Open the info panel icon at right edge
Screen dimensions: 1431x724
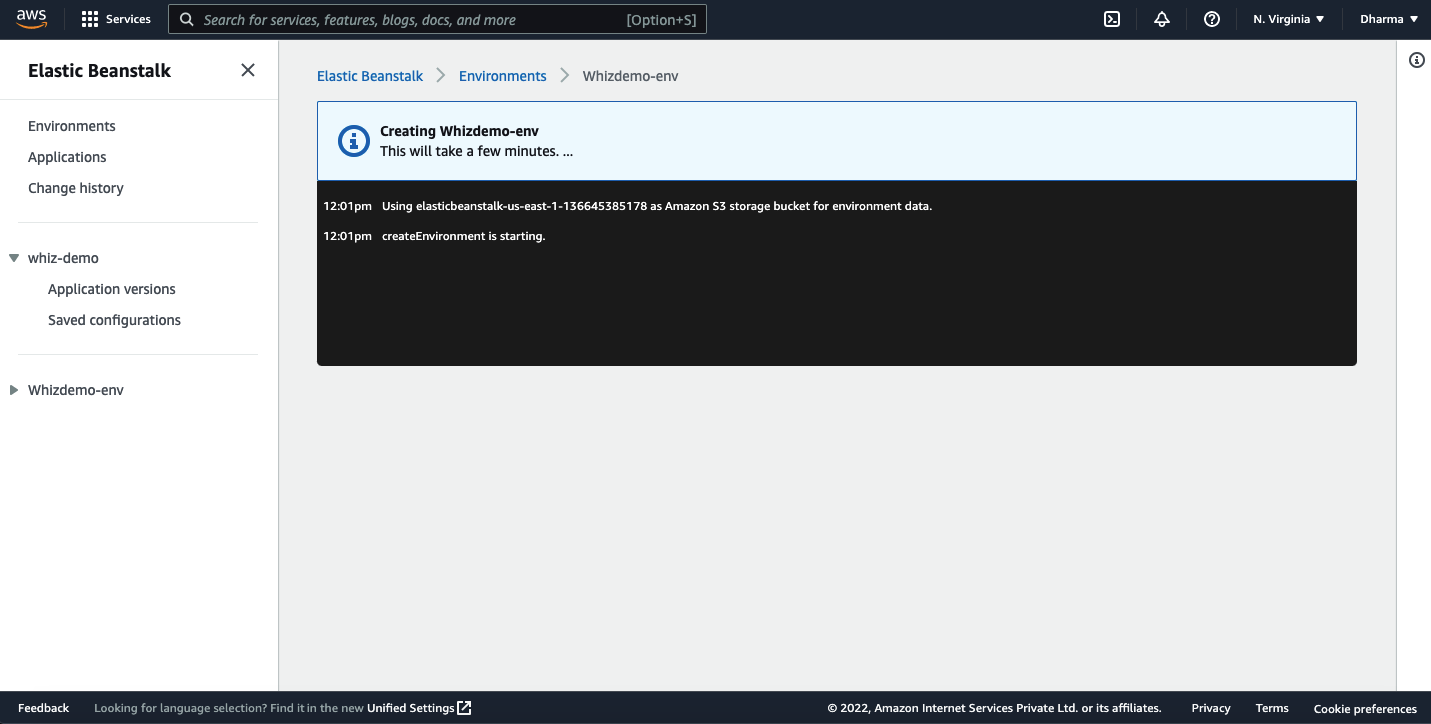coord(1417,60)
